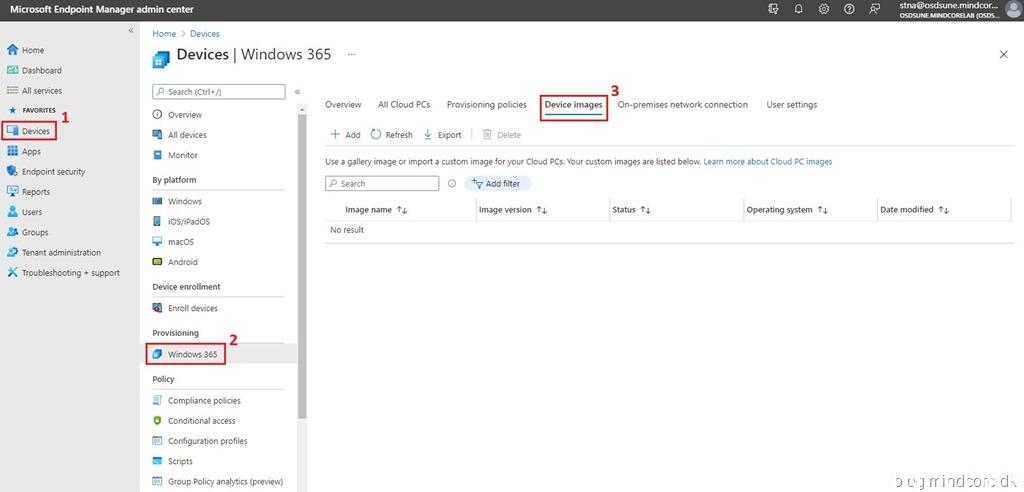Click the help question mark icon
Screen dimensions: 1024x492
[x=849, y=9]
